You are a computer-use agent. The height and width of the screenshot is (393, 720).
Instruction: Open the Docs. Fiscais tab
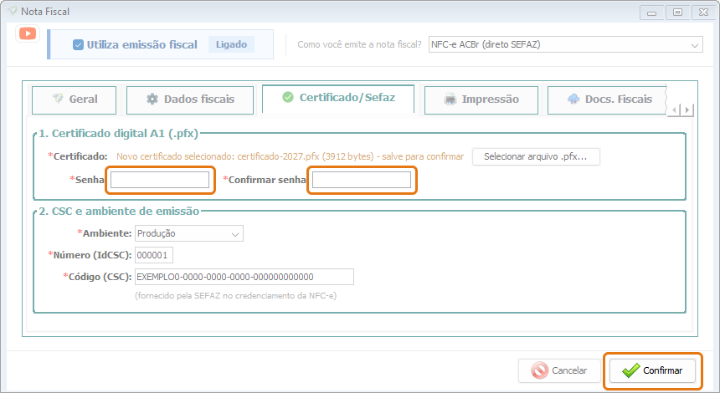click(x=607, y=100)
